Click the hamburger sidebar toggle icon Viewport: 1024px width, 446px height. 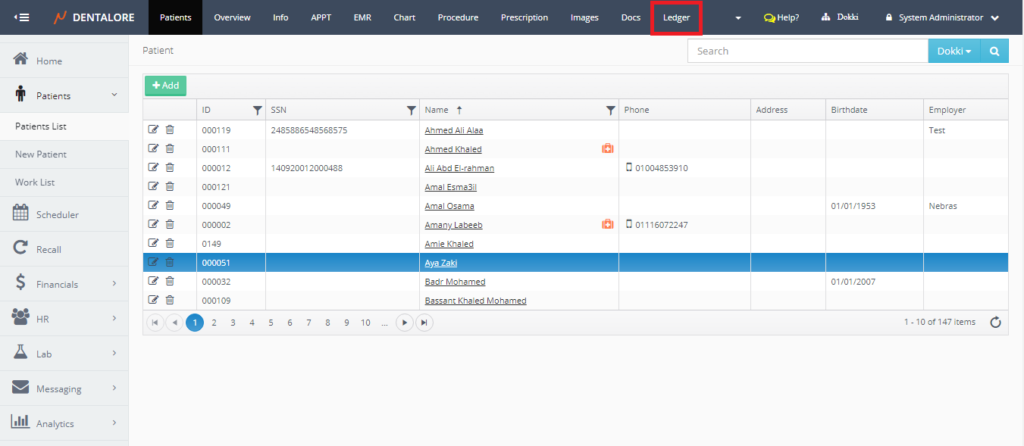pyautogui.click(x=22, y=17)
